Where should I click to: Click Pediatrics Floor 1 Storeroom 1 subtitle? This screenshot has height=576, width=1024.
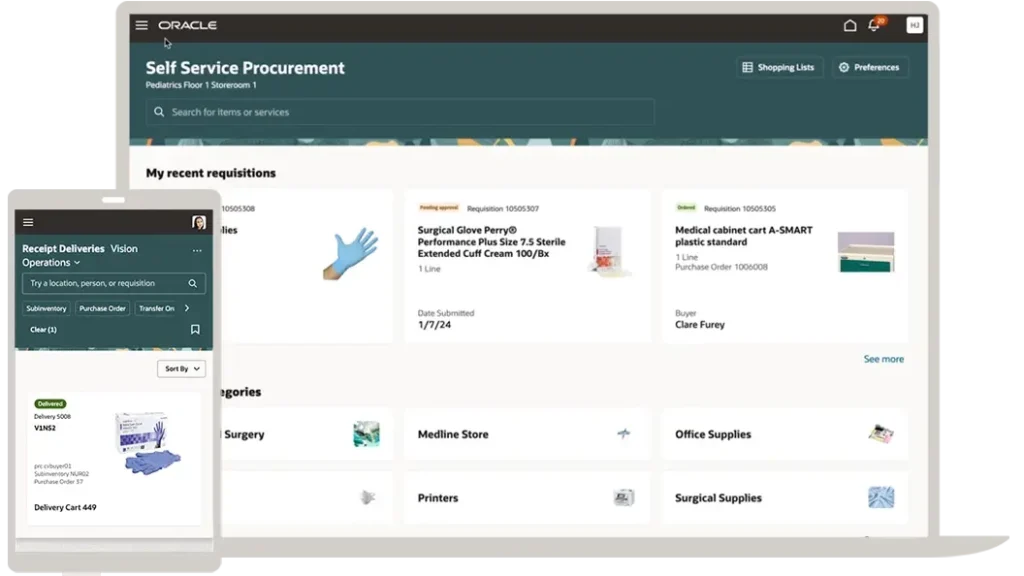tap(201, 85)
